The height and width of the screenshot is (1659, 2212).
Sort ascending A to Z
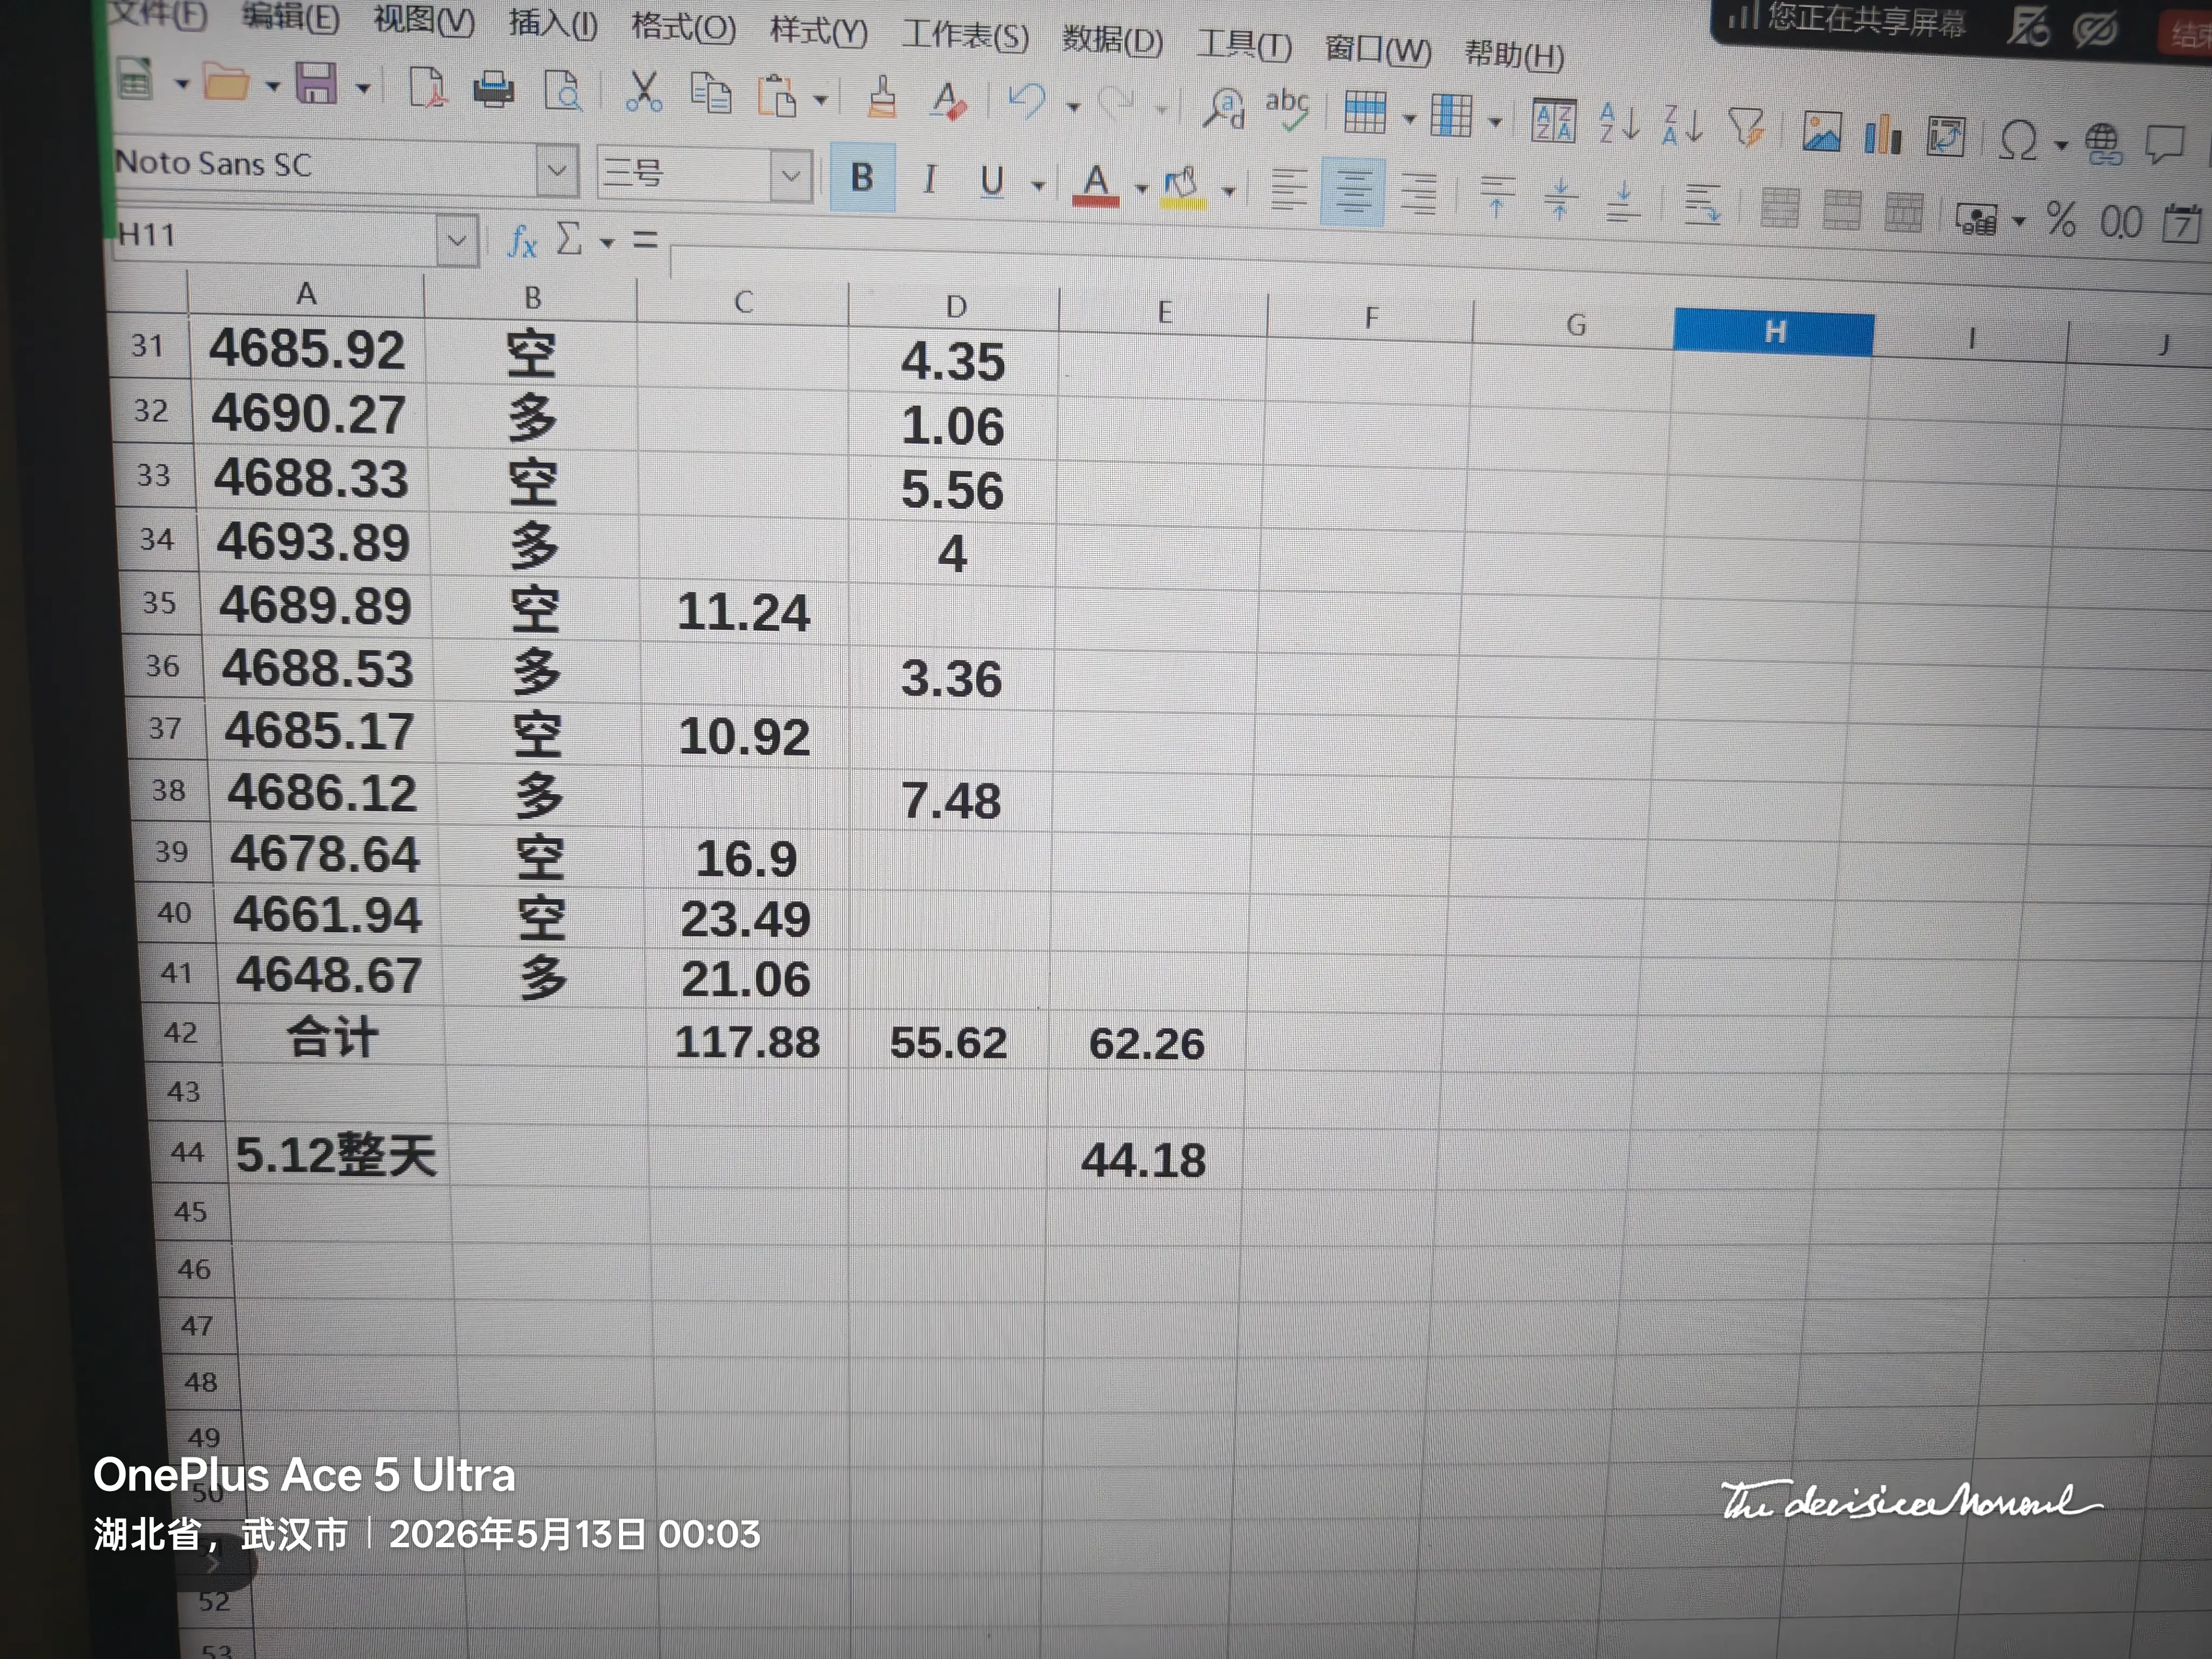[1619, 123]
